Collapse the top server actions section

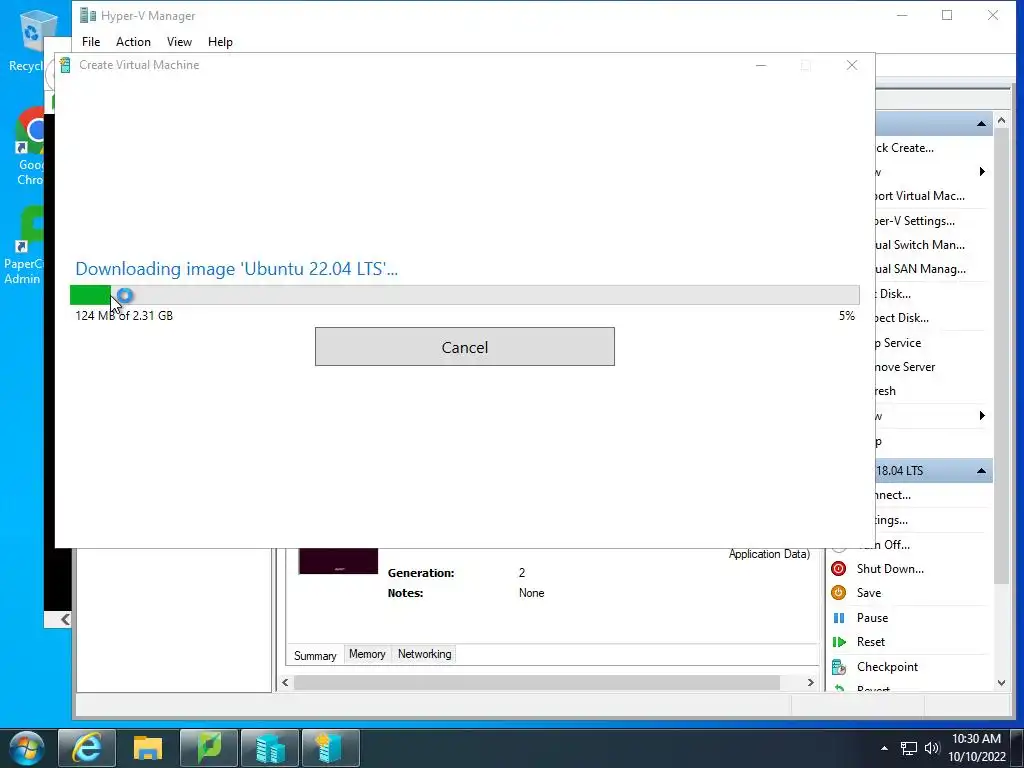tap(981, 123)
